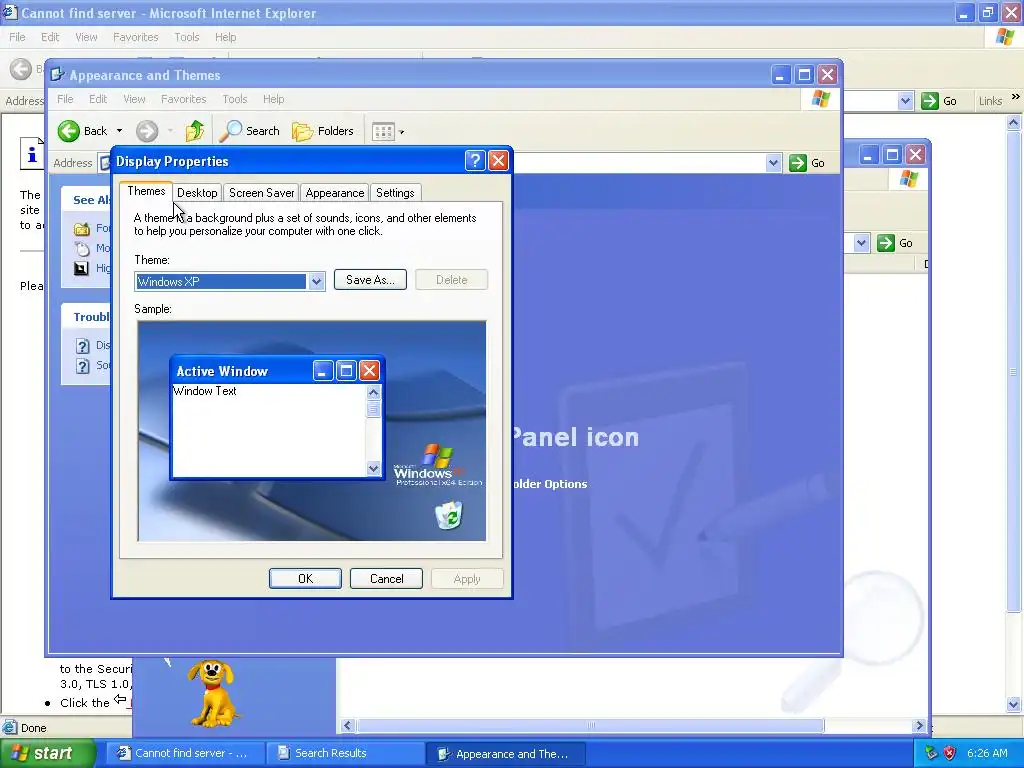Open the Sound troubleshooter help icon
Screen dimensions: 1024x768
click(82, 366)
